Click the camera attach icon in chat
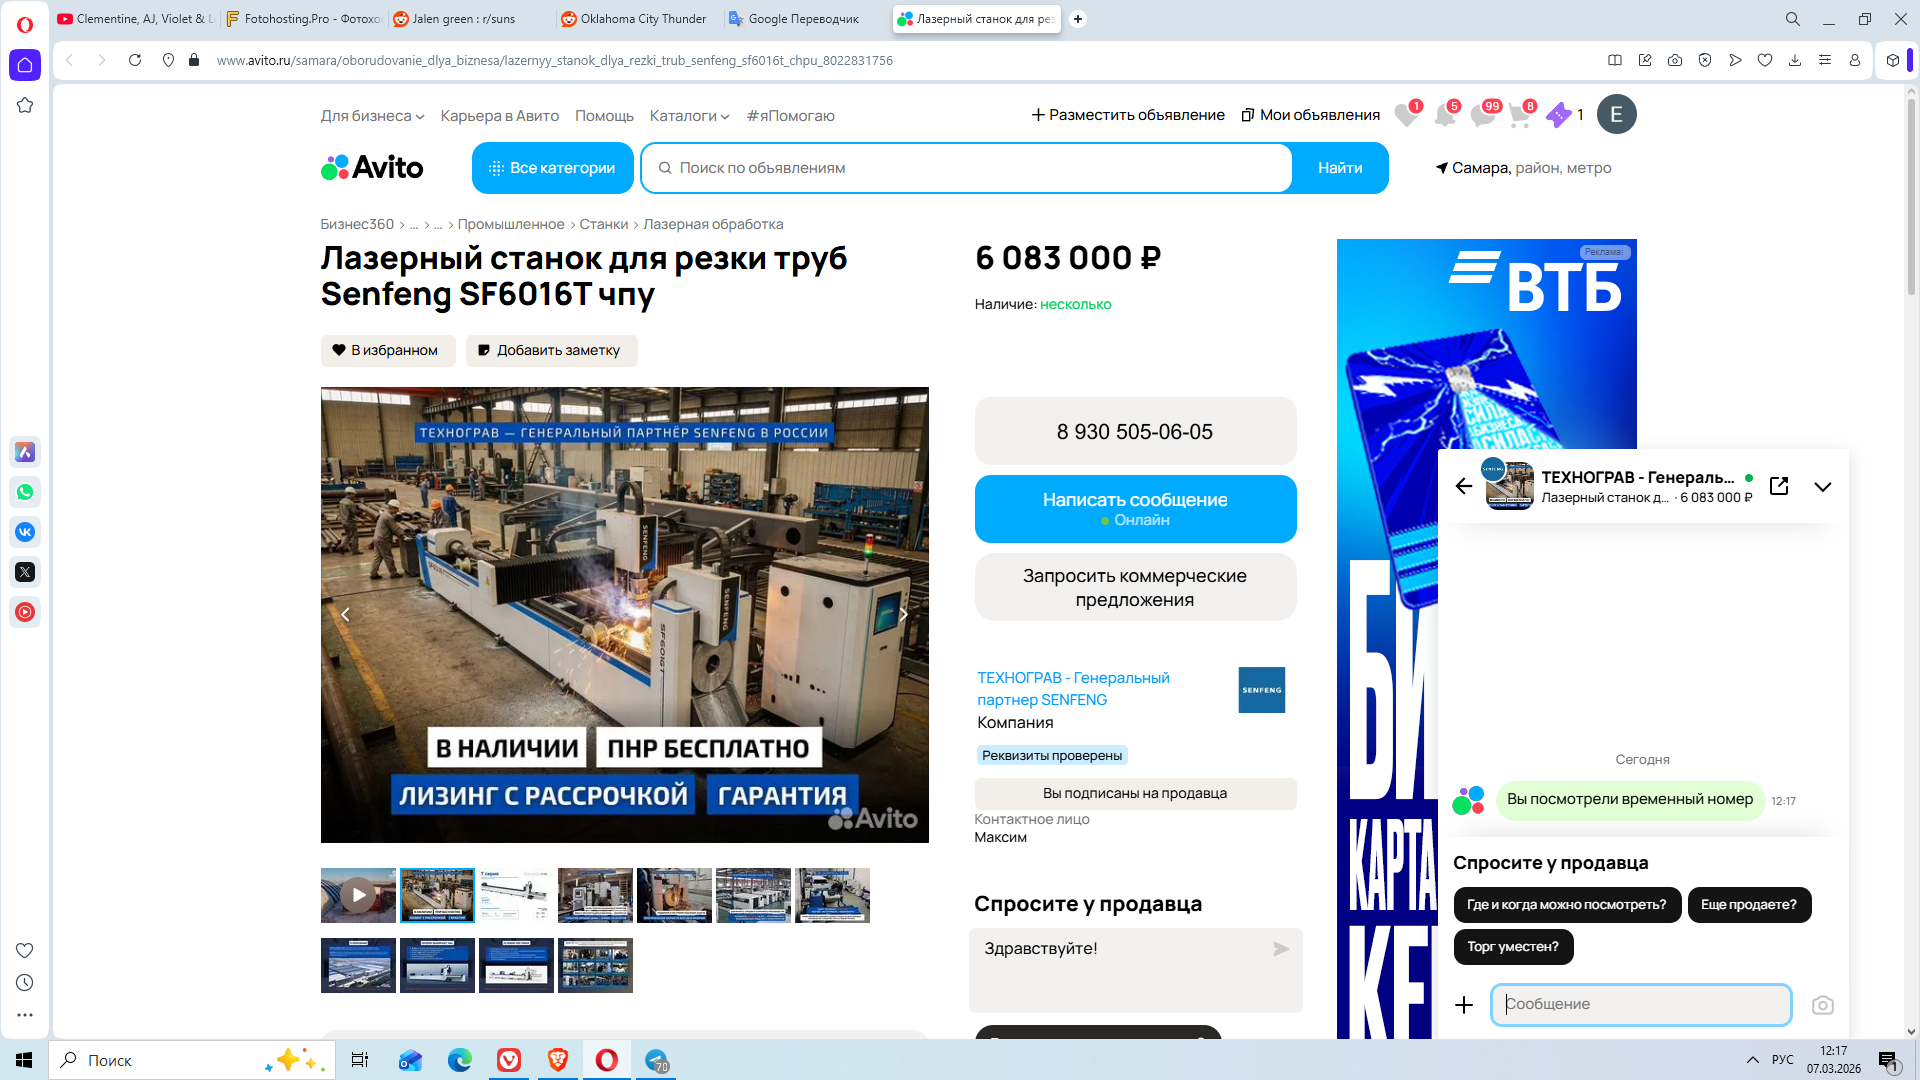Viewport: 1920px width, 1080px height. click(x=1822, y=1005)
